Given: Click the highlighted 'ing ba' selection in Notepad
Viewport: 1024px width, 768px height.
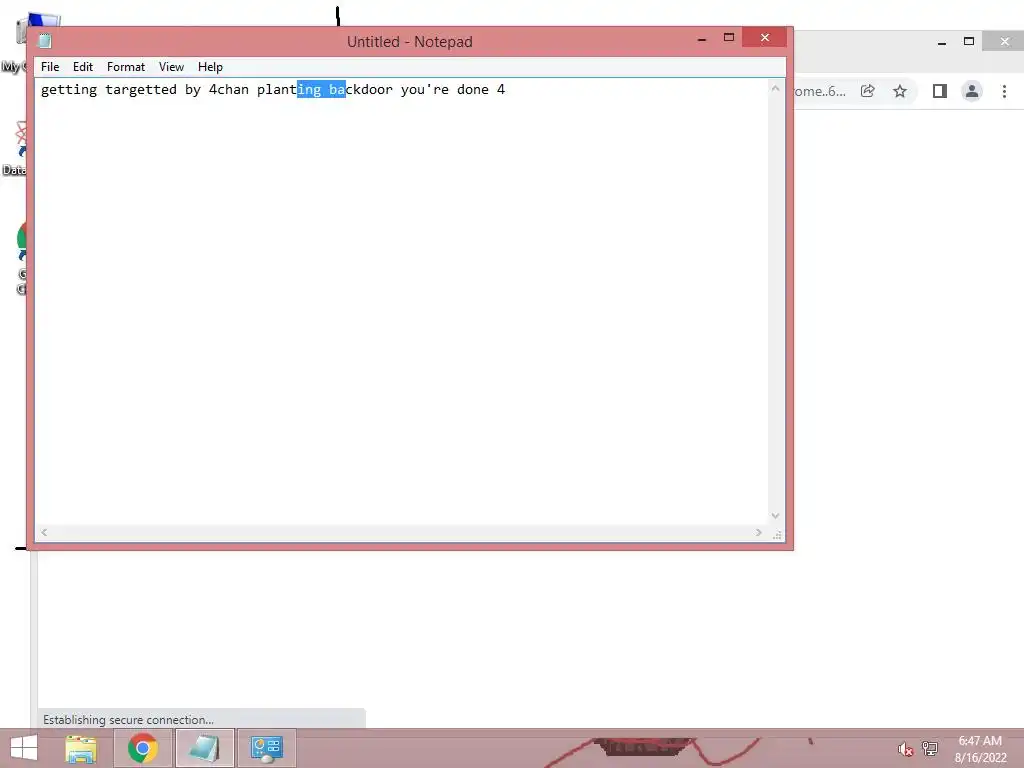Looking at the screenshot, I should click(x=321, y=89).
